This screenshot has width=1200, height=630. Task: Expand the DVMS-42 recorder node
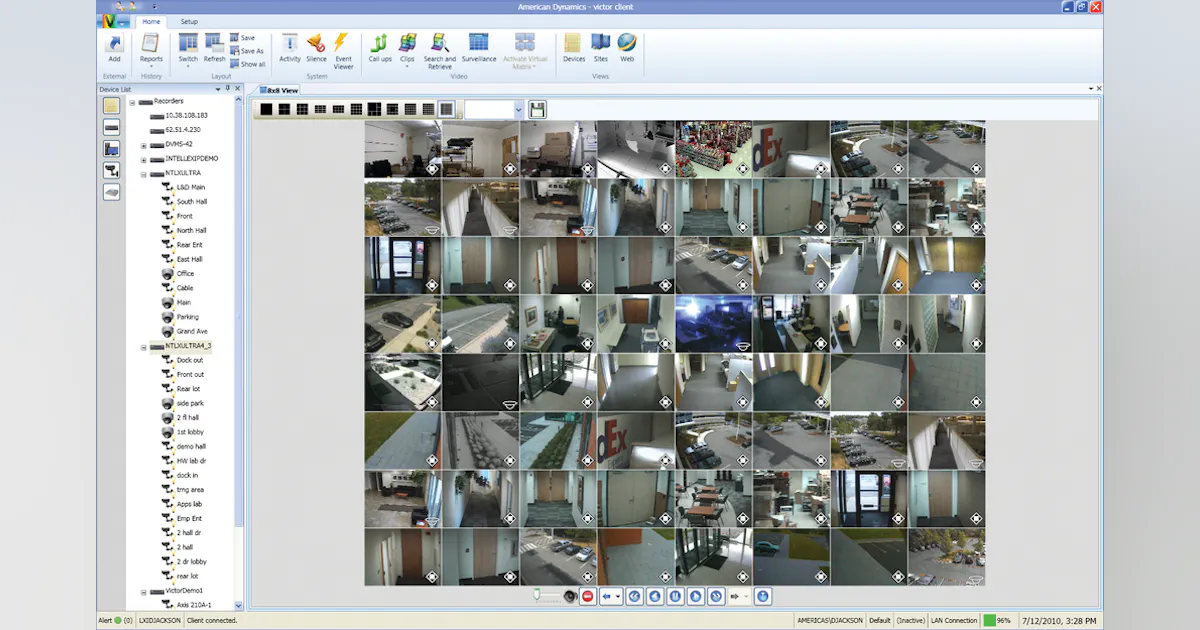[x=144, y=144]
